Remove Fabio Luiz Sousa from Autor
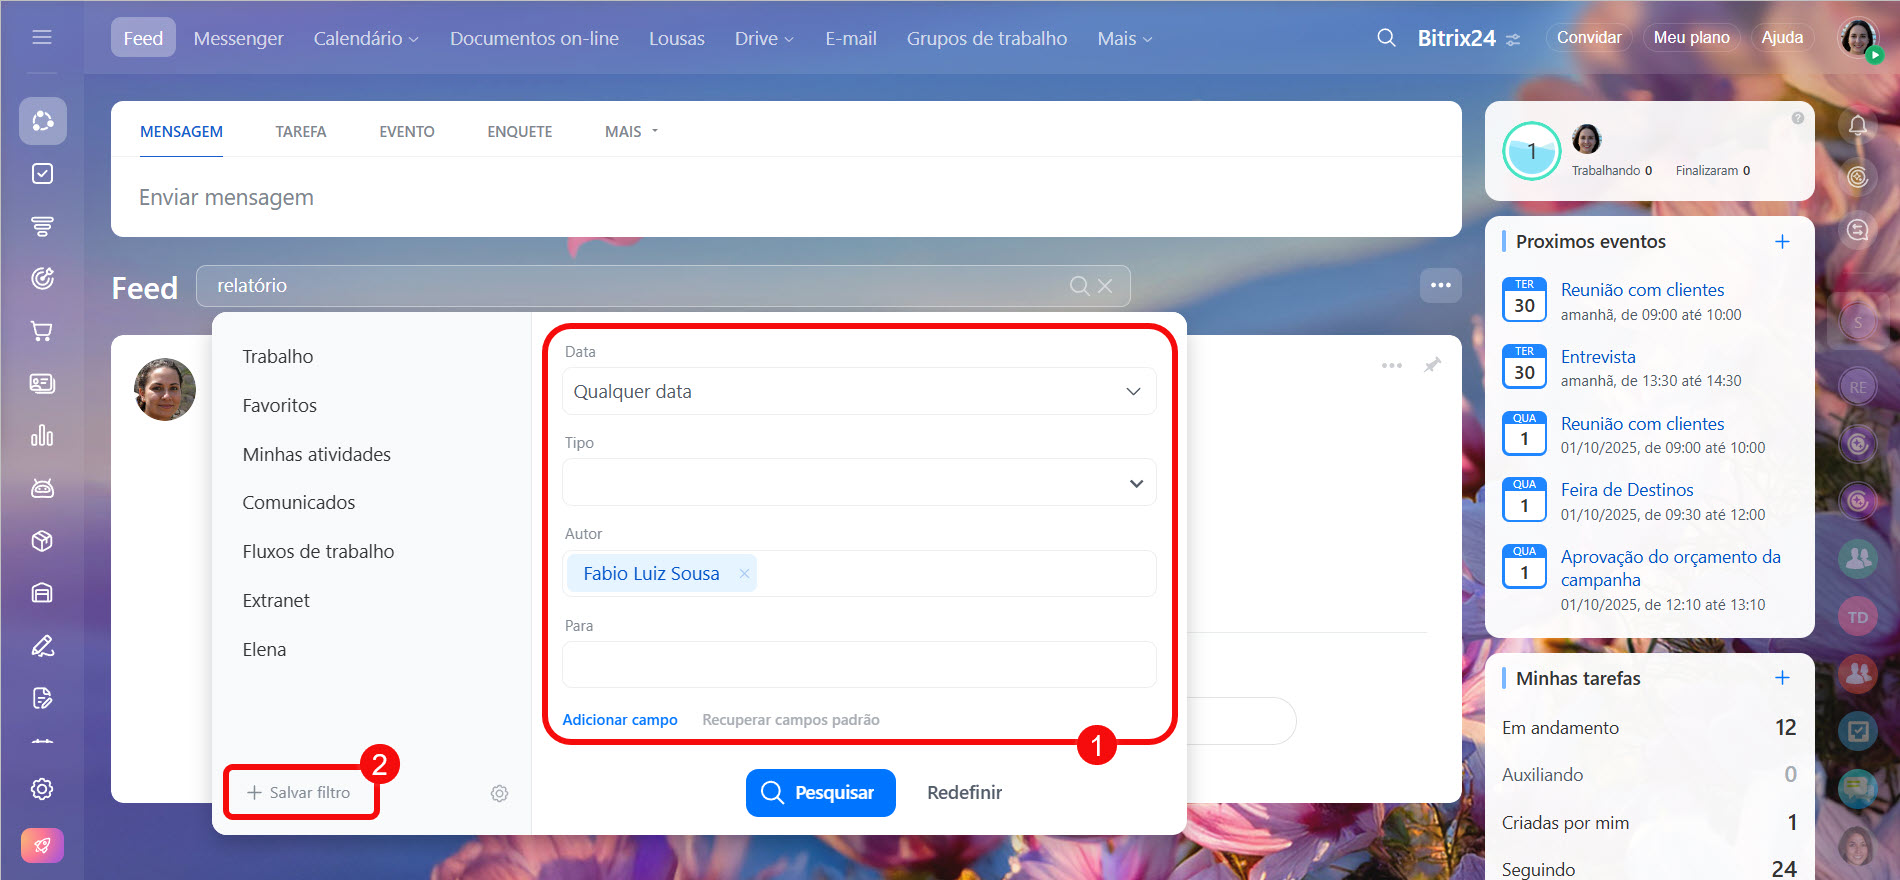The width and height of the screenshot is (1900, 880). pos(744,573)
